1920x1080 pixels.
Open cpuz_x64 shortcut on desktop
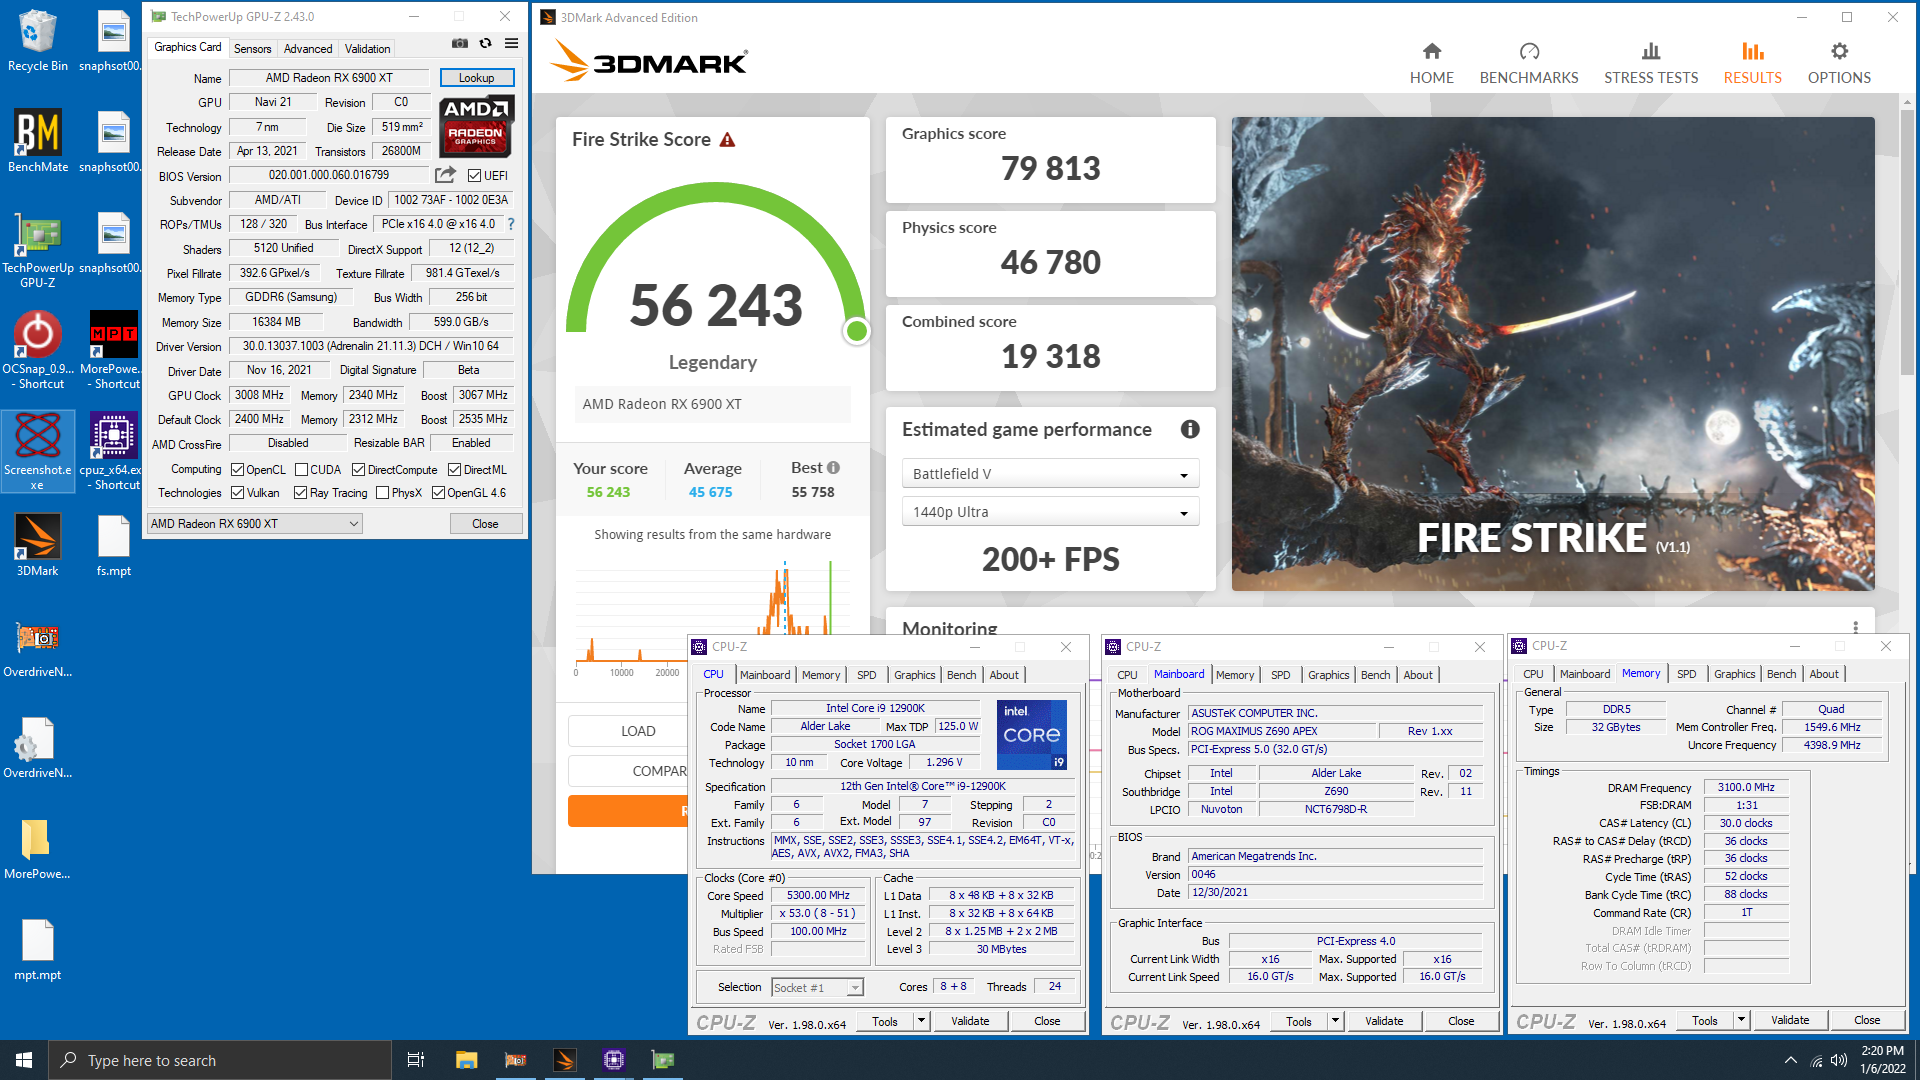[x=113, y=451]
